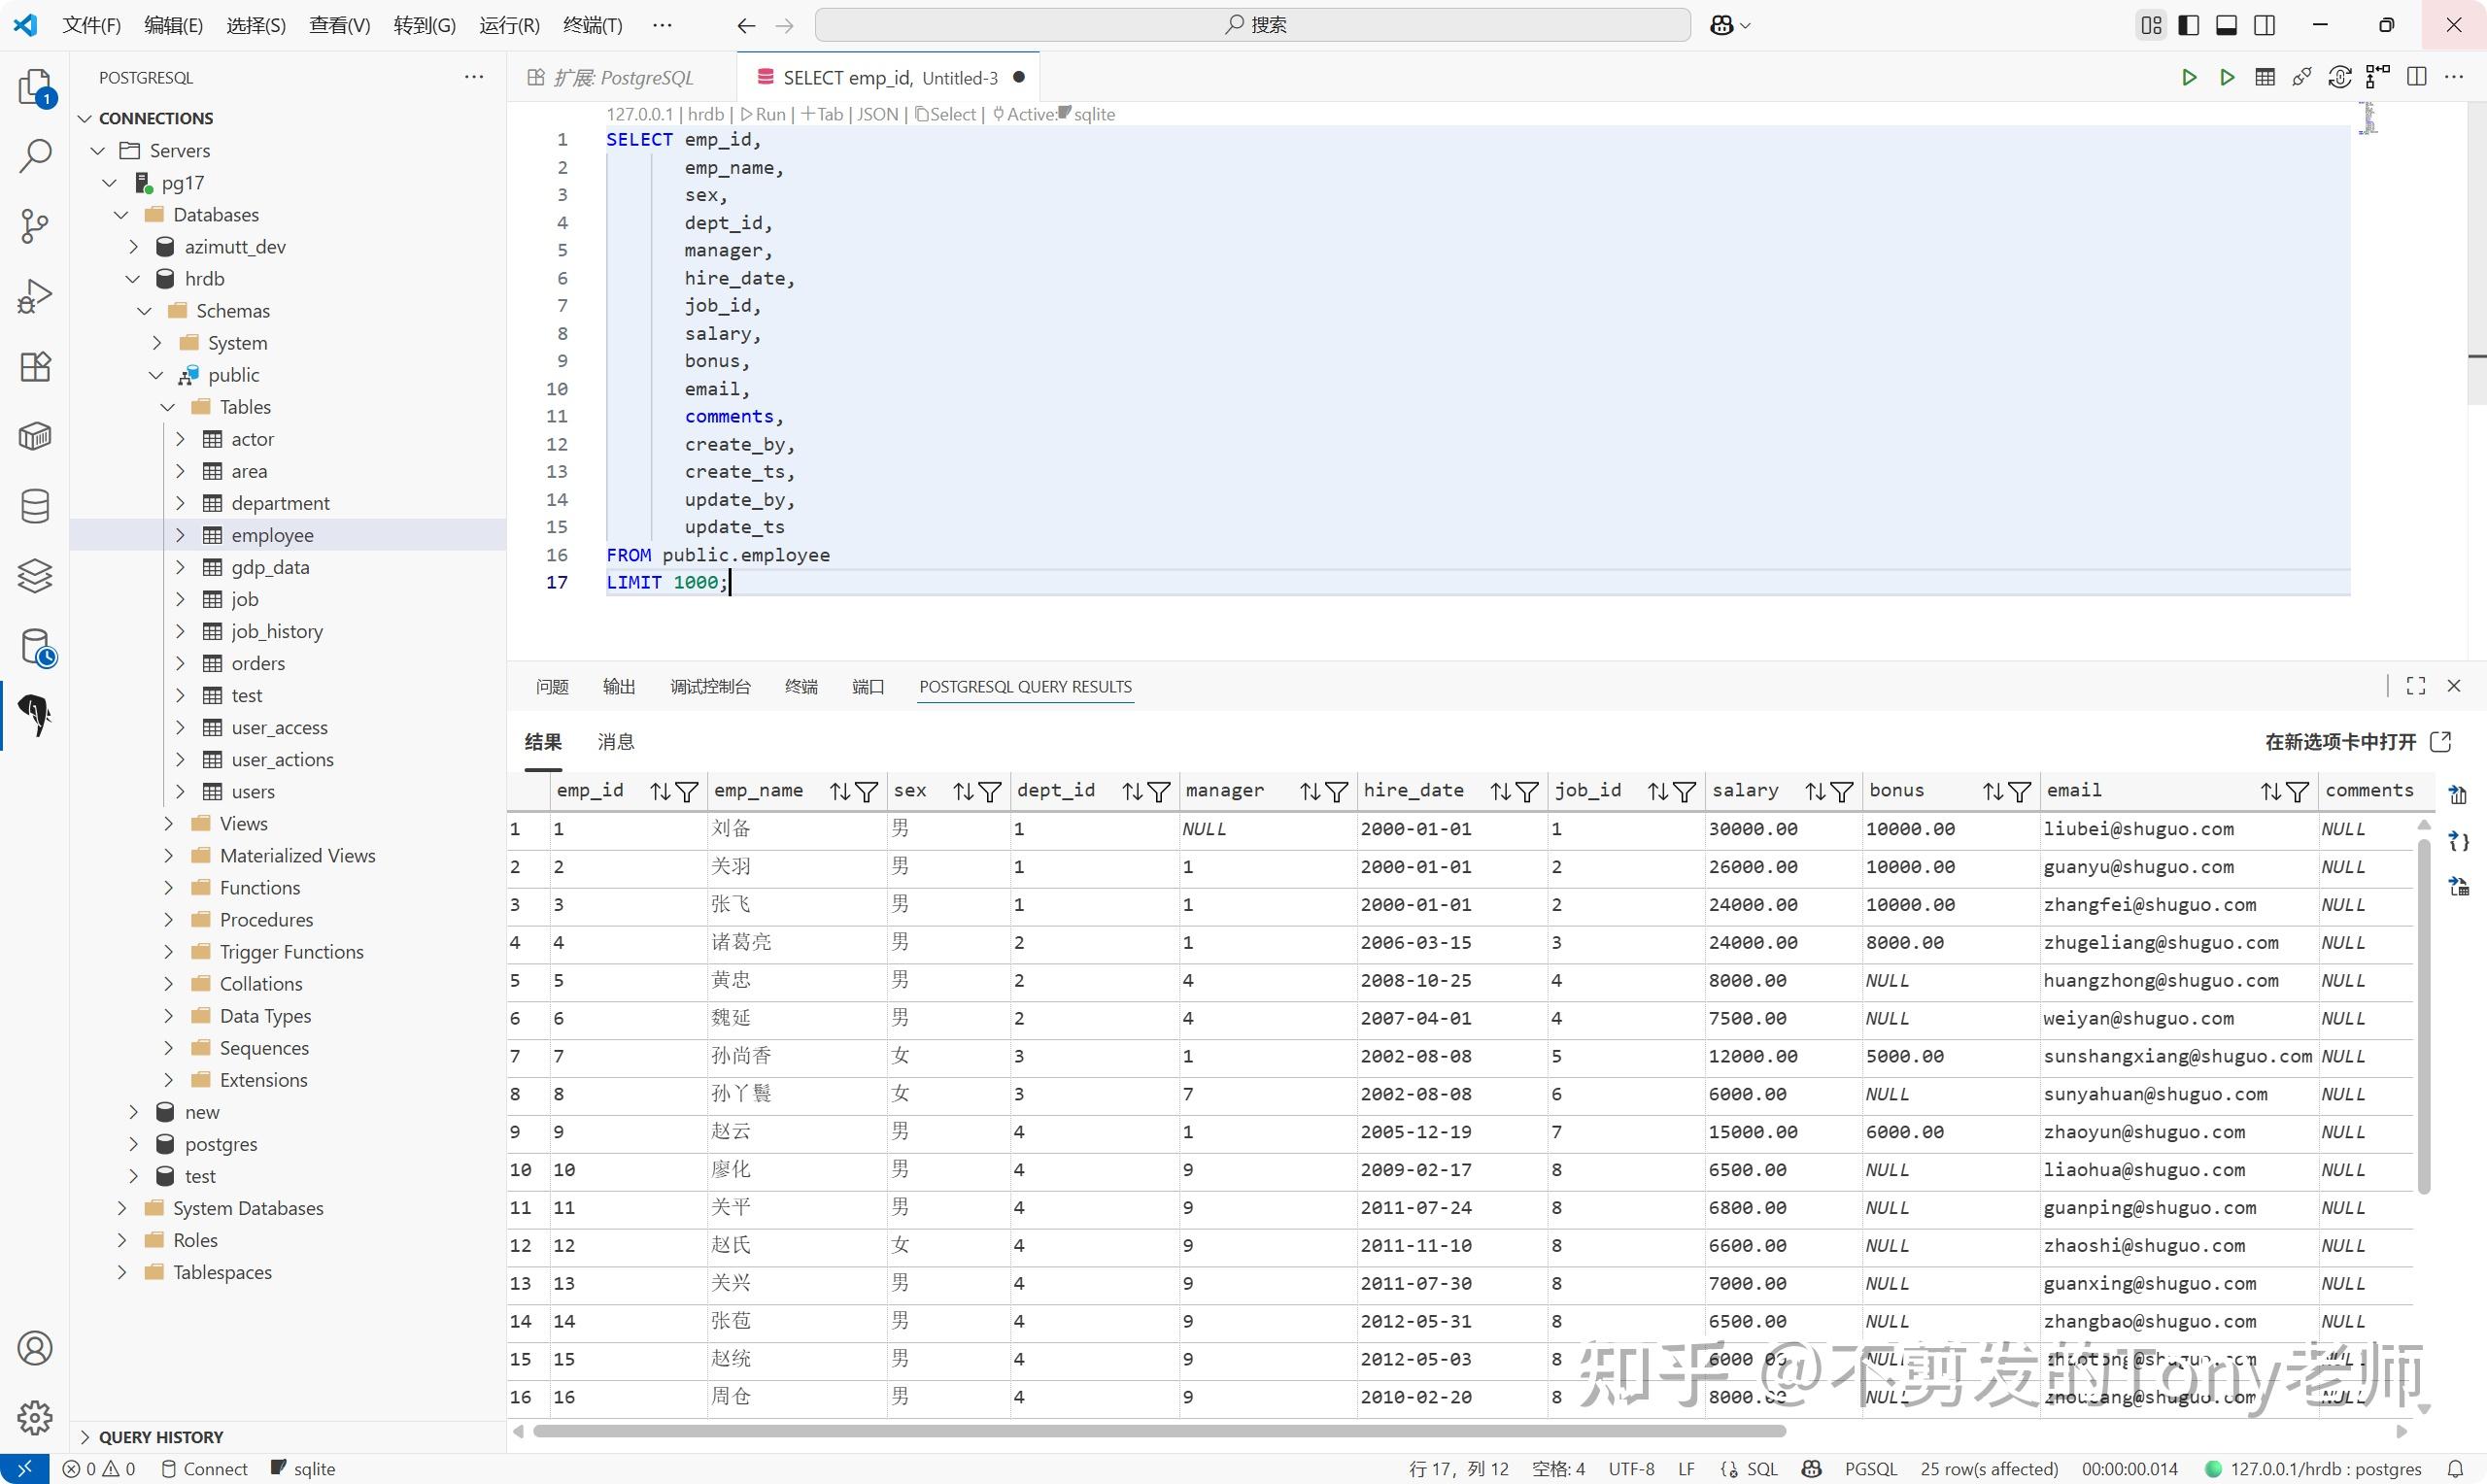
Task: Click the filter icon on emp_name column
Action: click(867, 792)
